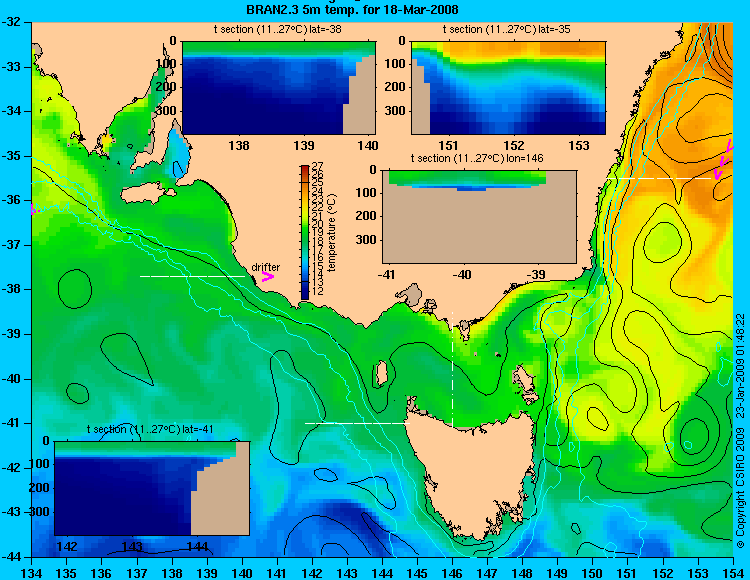Click the white dashed section line west of Tasmania

coord(357,423)
